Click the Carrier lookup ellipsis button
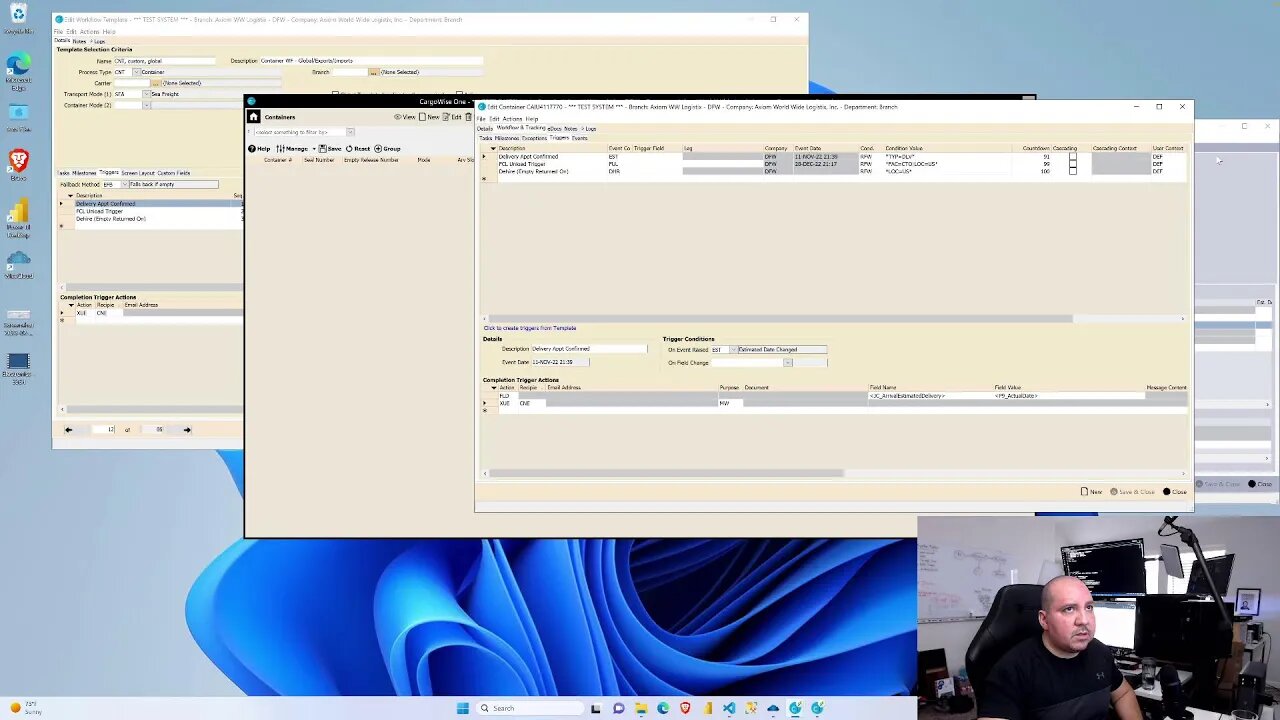1280x720 pixels. pyautogui.click(x=156, y=83)
